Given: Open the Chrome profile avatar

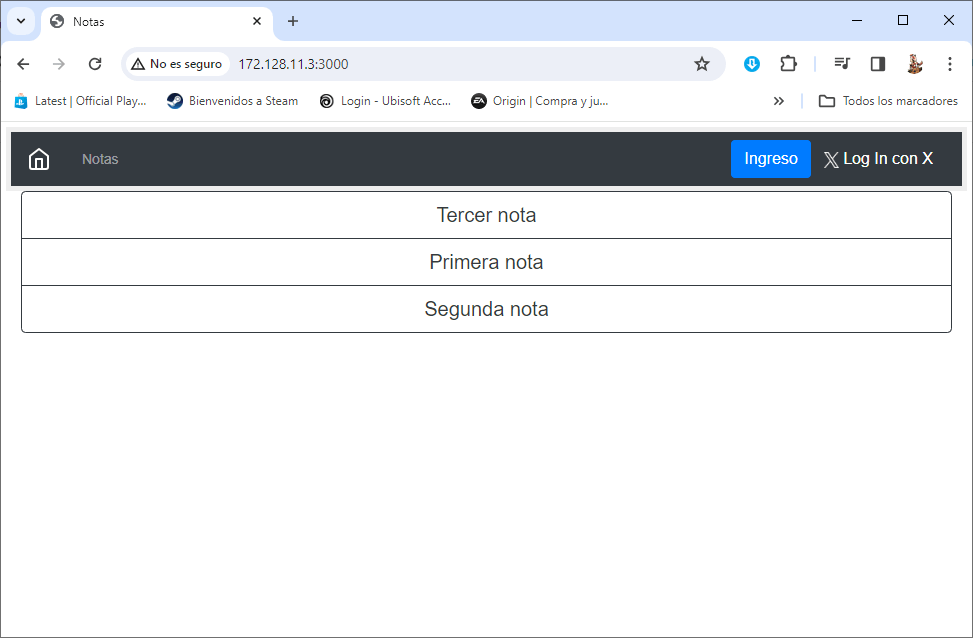Looking at the screenshot, I should click(914, 64).
